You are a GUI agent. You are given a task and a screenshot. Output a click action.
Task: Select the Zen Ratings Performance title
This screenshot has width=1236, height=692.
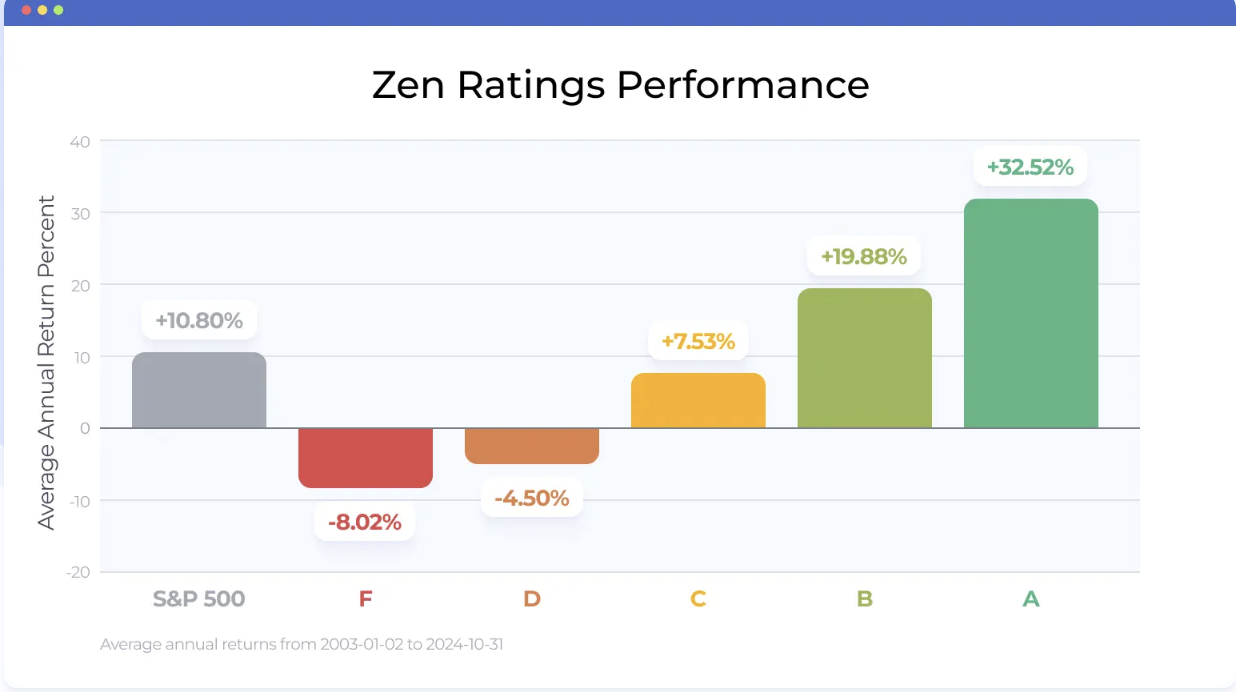click(620, 85)
